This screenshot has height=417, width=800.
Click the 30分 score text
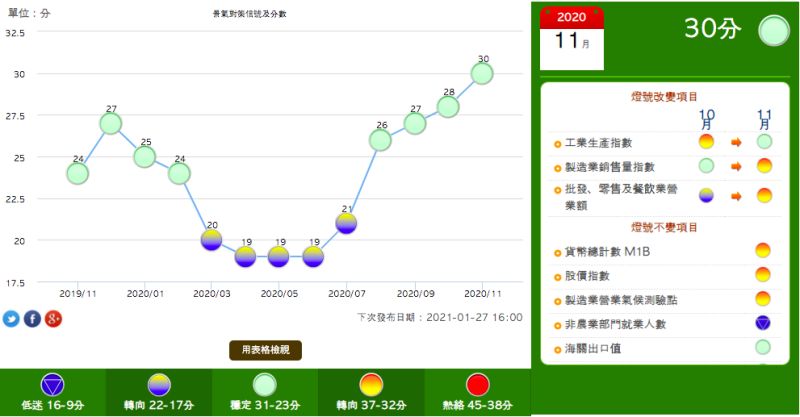(712, 28)
